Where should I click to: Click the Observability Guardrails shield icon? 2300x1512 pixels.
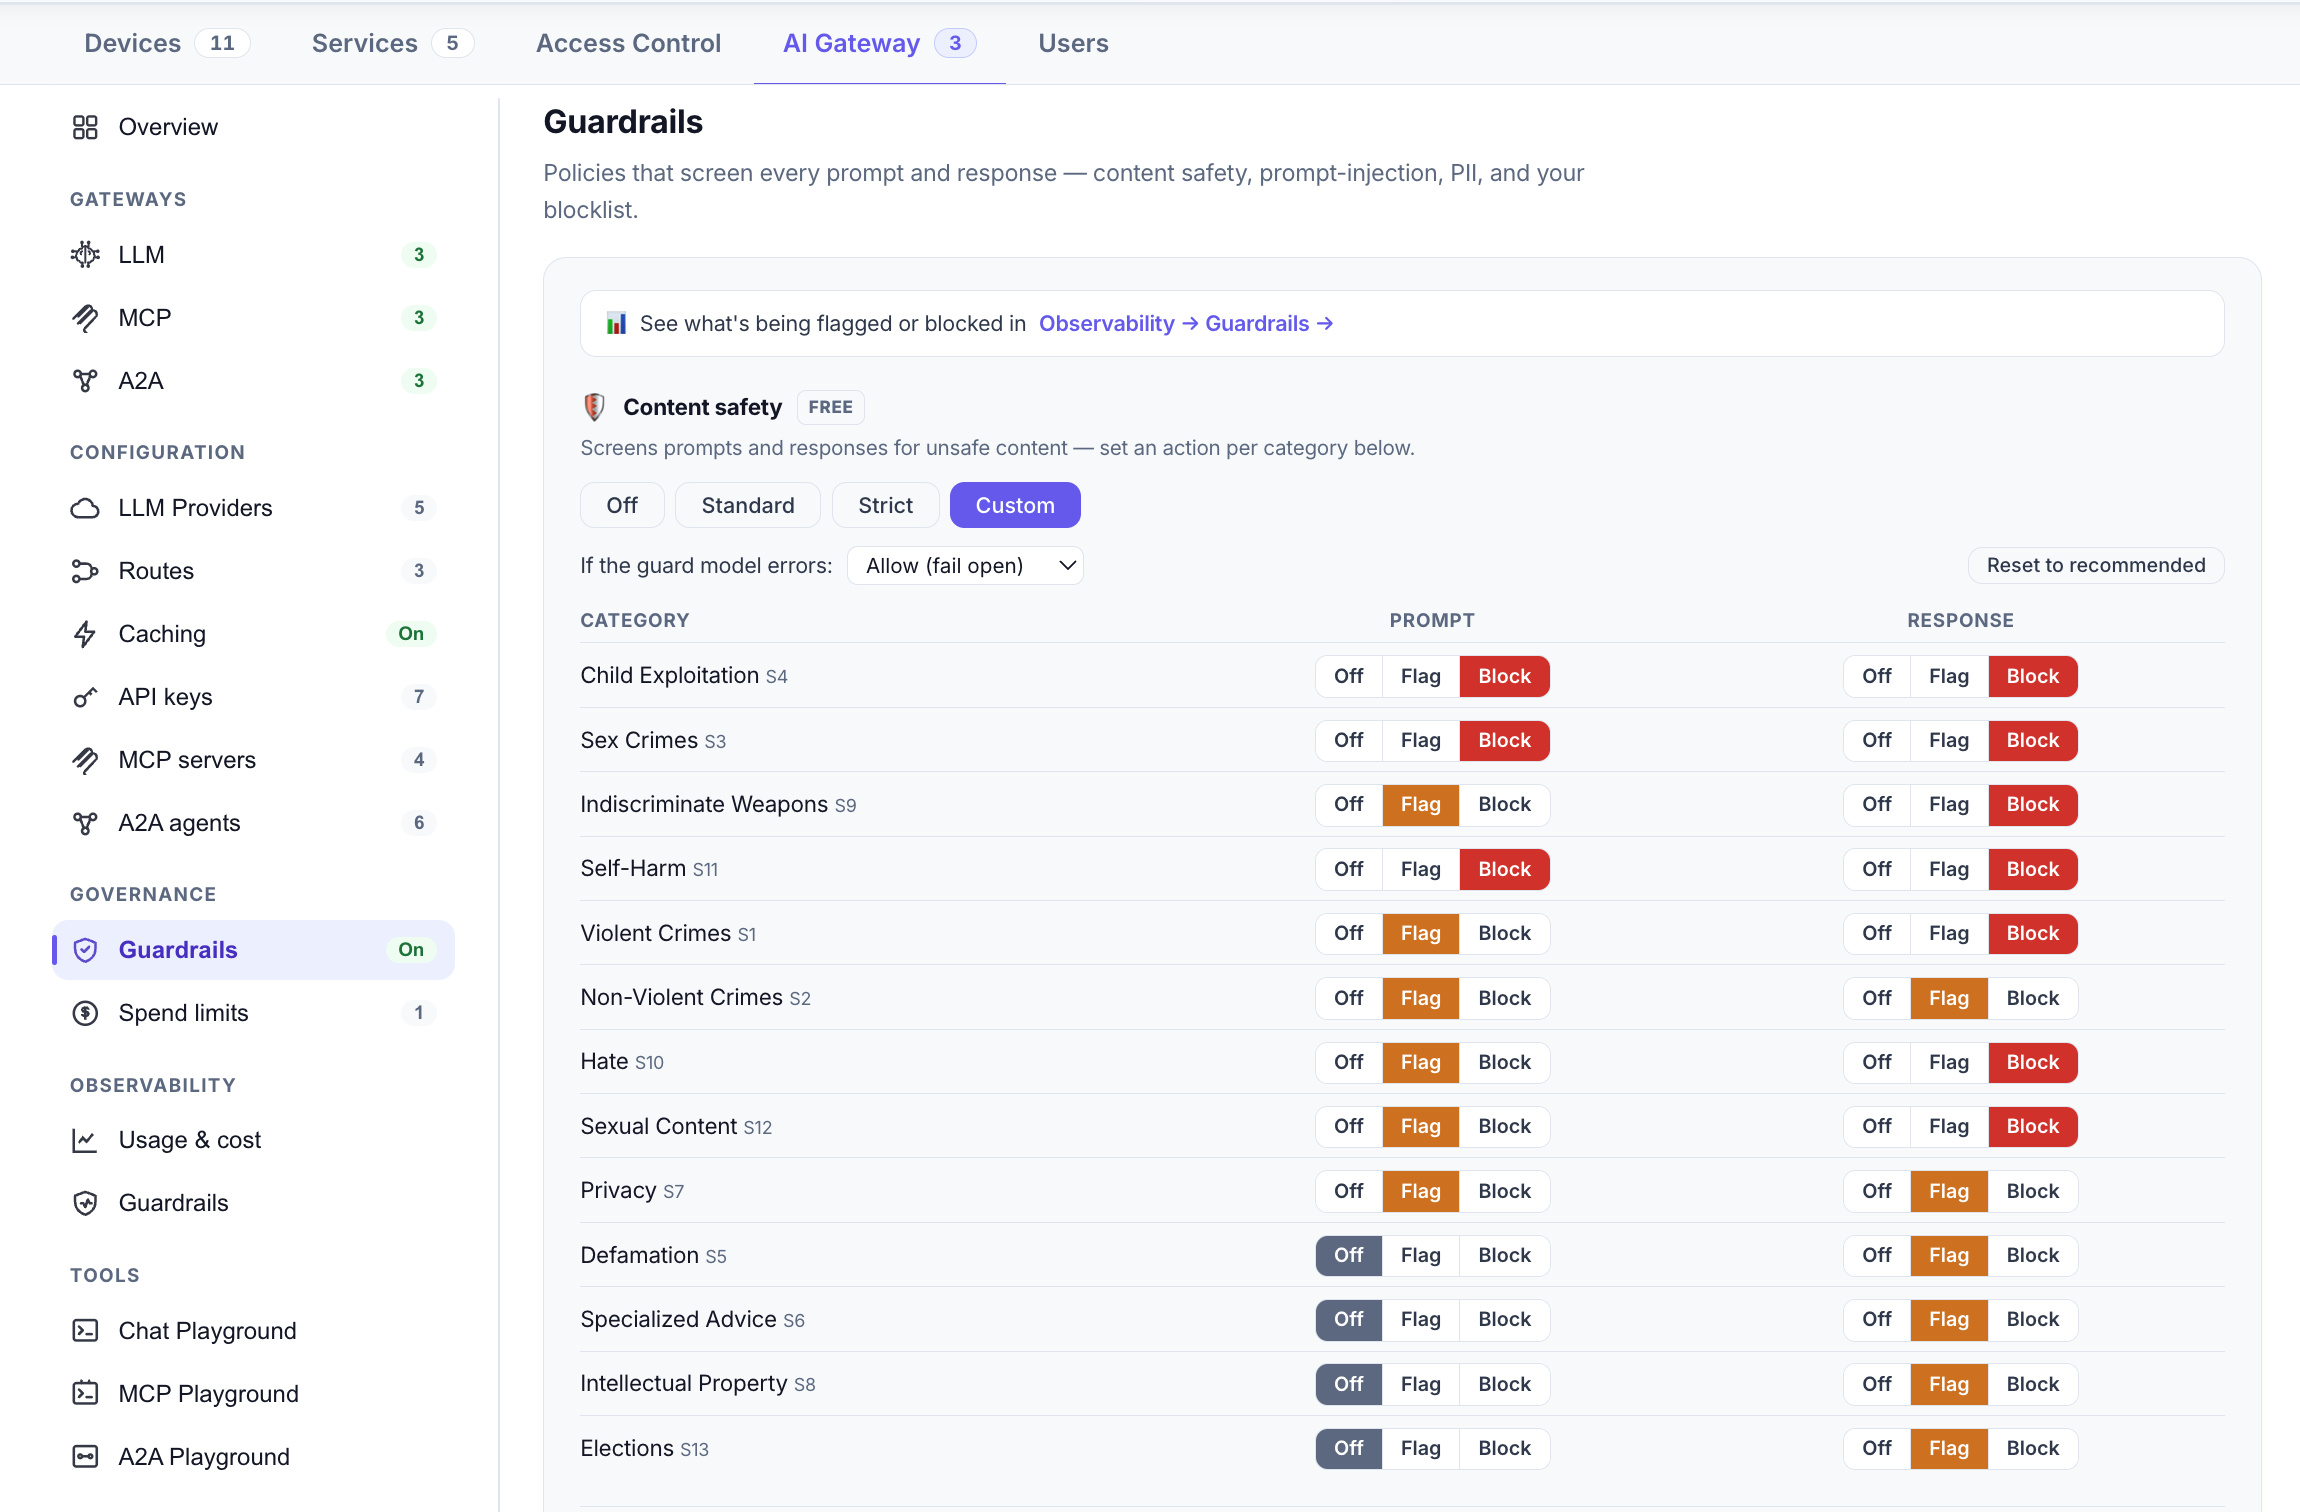(85, 1203)
